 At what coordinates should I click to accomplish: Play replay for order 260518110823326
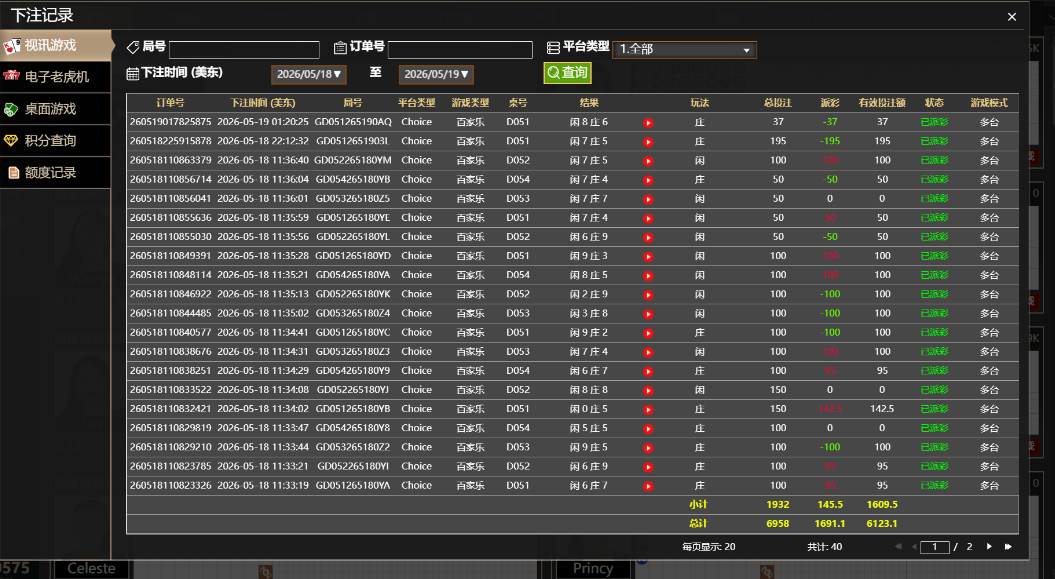pyautogui.click(x=648, y=486)
